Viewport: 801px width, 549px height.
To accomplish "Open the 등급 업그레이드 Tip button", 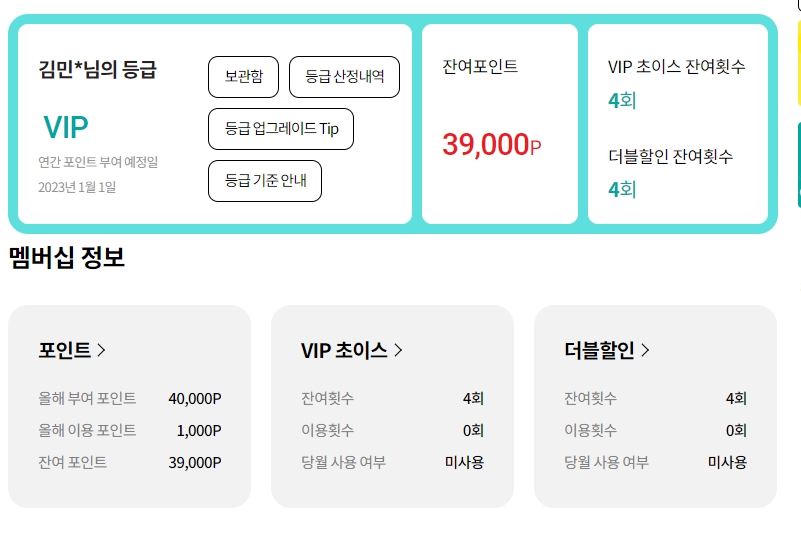I will coord(281,129).
